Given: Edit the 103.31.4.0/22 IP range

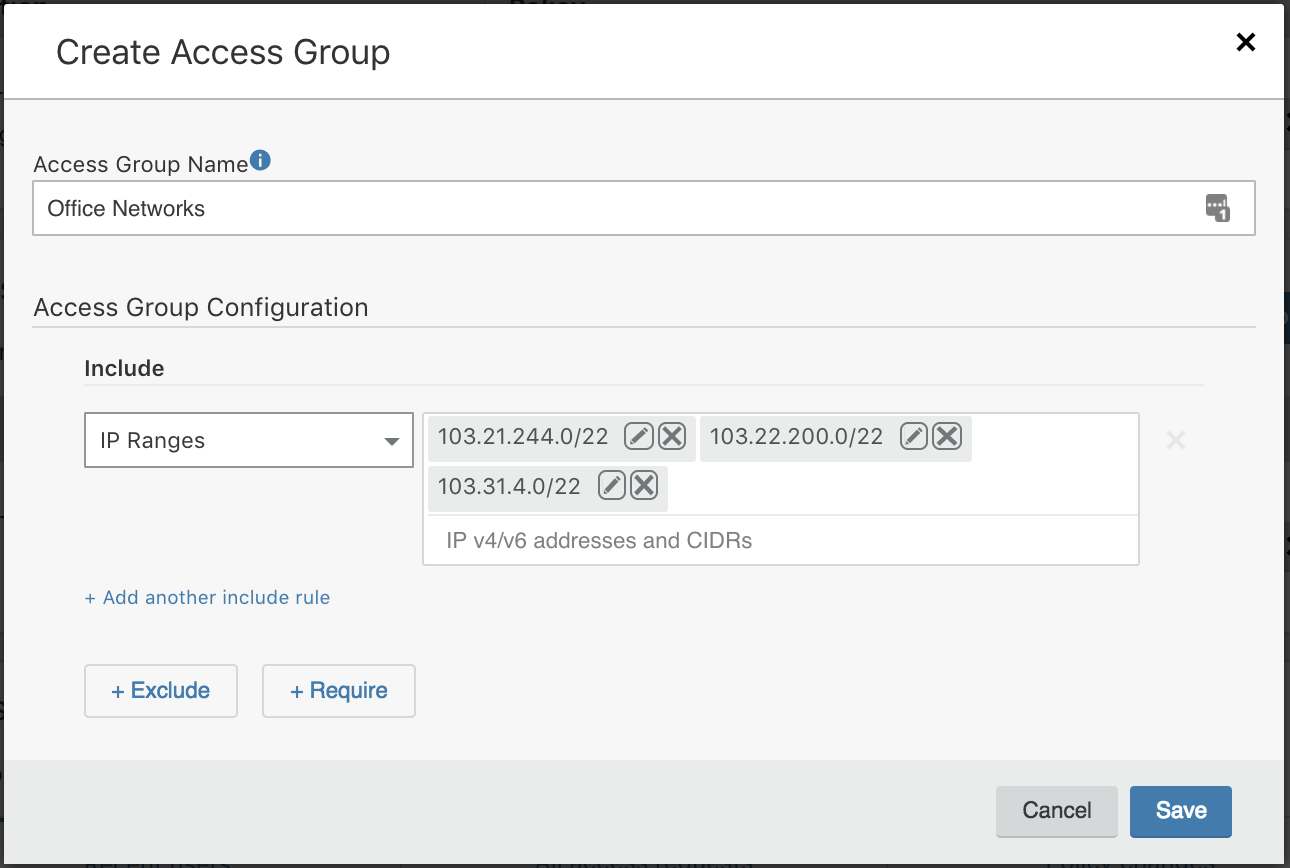Looking at the screenshot, I should click(611, 487).
